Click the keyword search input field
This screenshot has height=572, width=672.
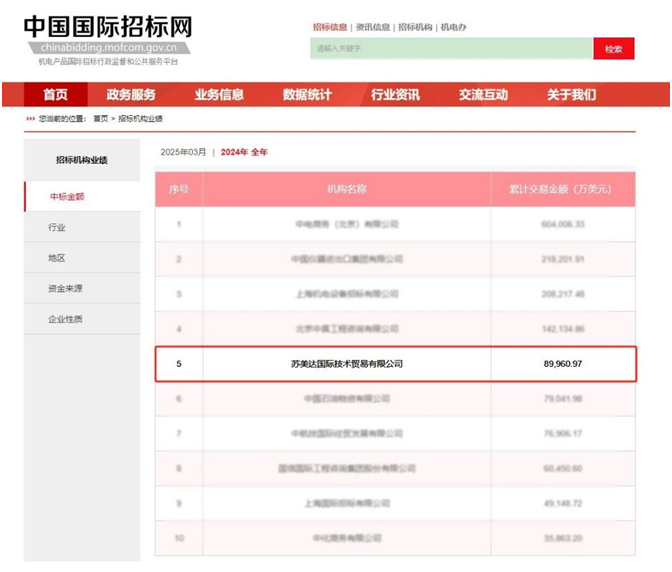tap(450, 49)
